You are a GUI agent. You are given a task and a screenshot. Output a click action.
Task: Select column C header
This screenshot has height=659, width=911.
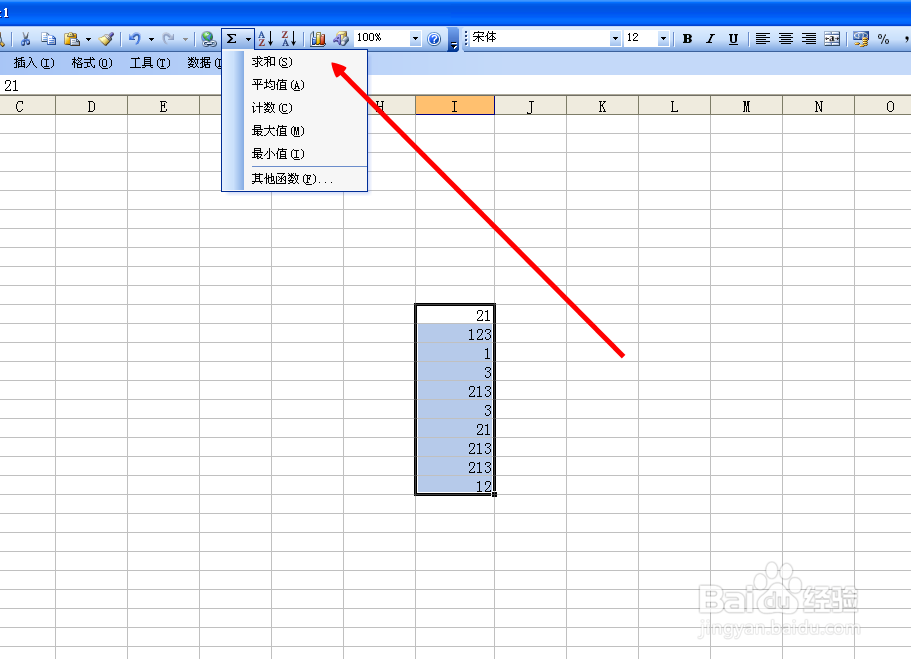[27, 106]
